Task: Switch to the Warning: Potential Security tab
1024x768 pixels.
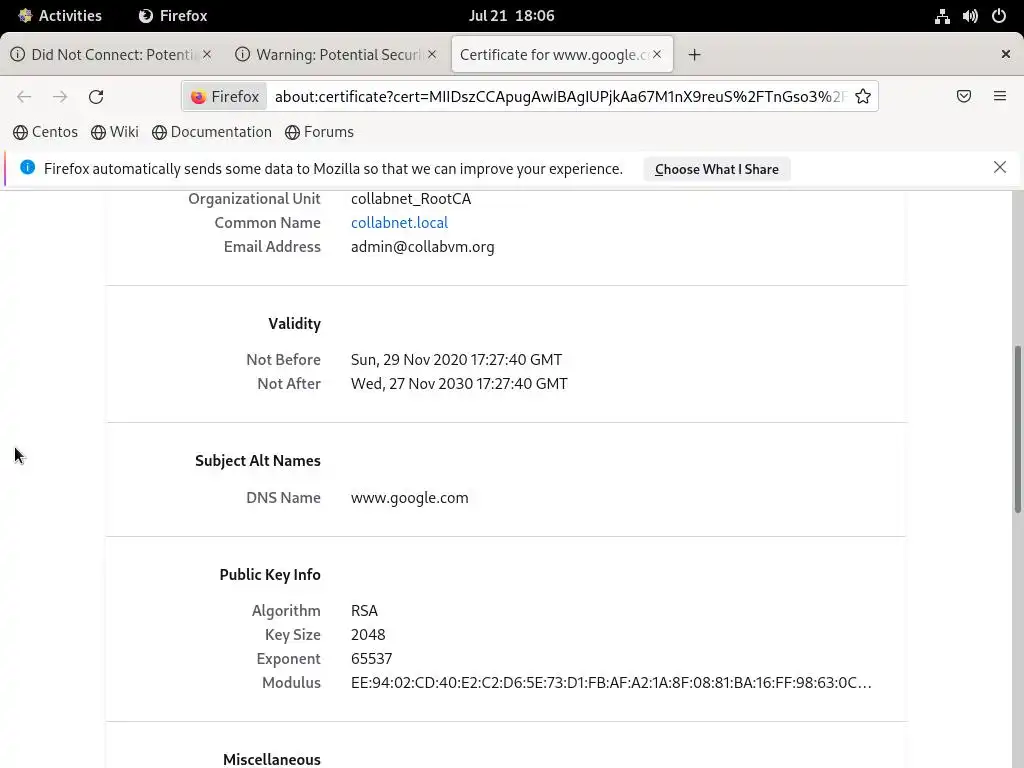Action: 336,54
